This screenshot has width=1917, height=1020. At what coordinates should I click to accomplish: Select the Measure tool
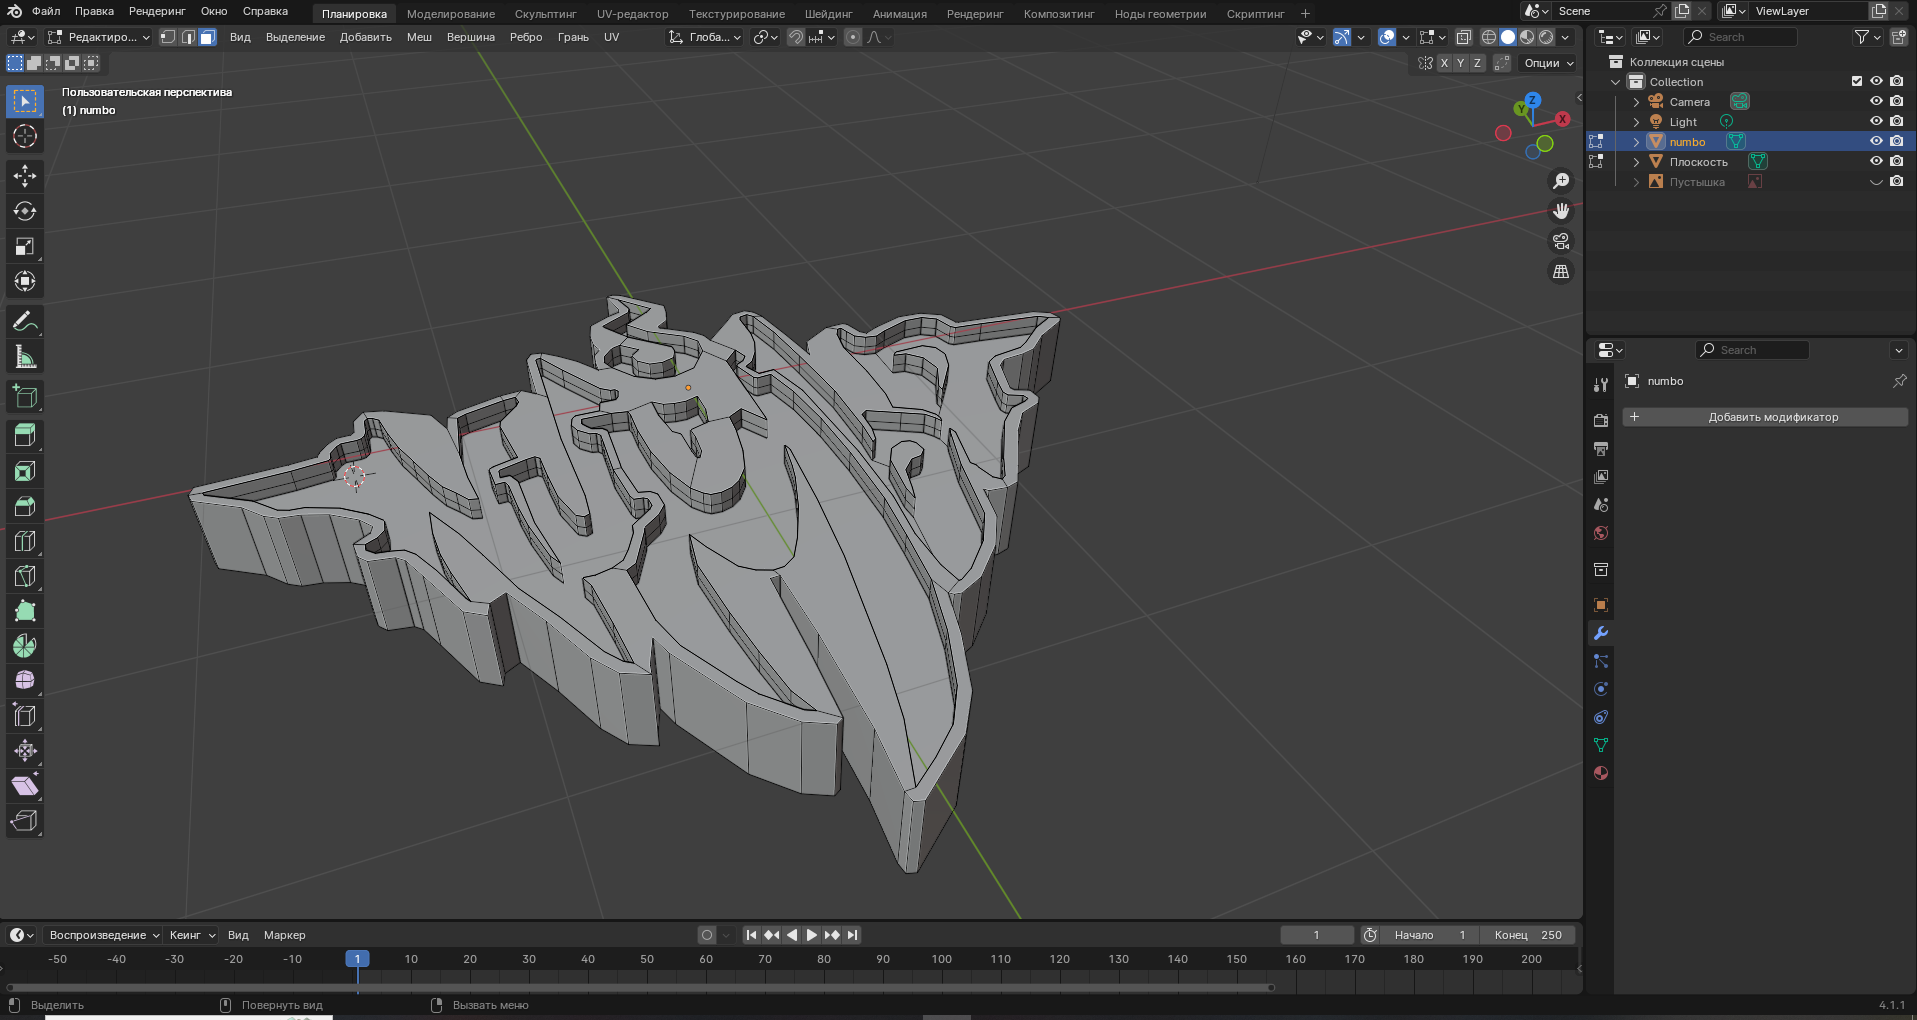click(x=25, y=357)
